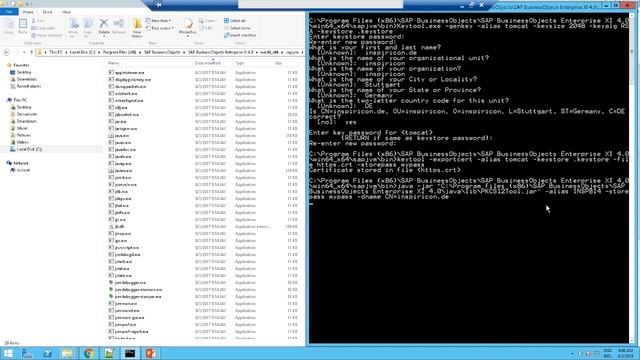Image resolution: width=640 pixels, height=360 pixels.
Task: Open the Windows Start button
Action: point(7,353)
